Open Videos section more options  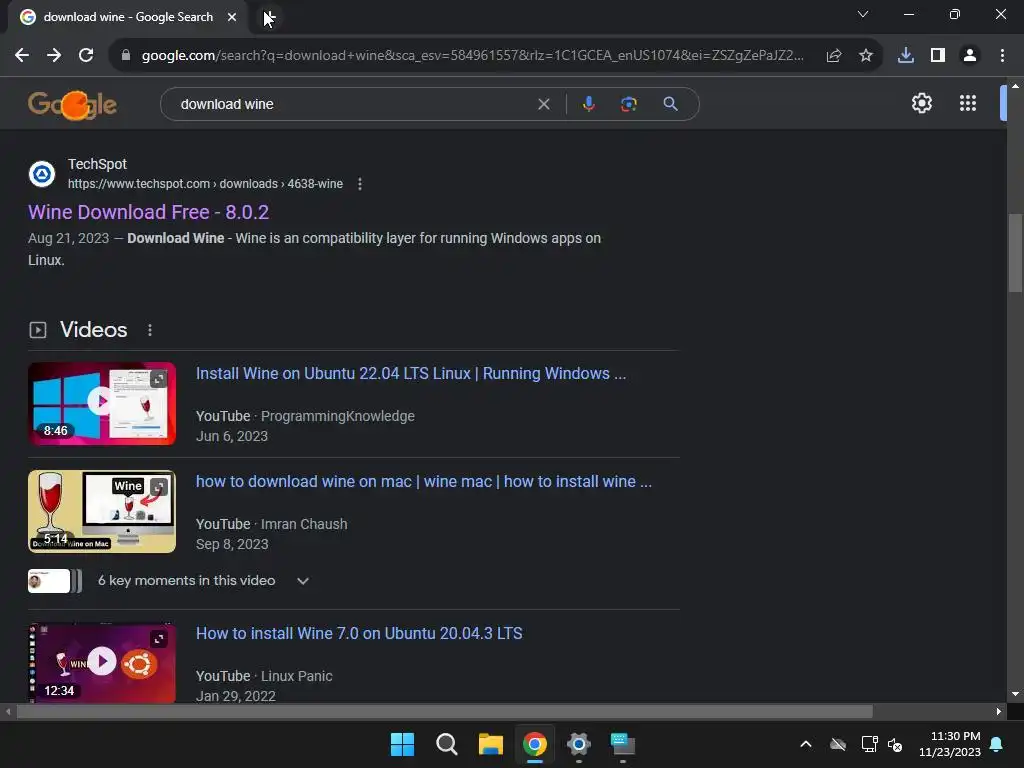[x=150, y=330]
